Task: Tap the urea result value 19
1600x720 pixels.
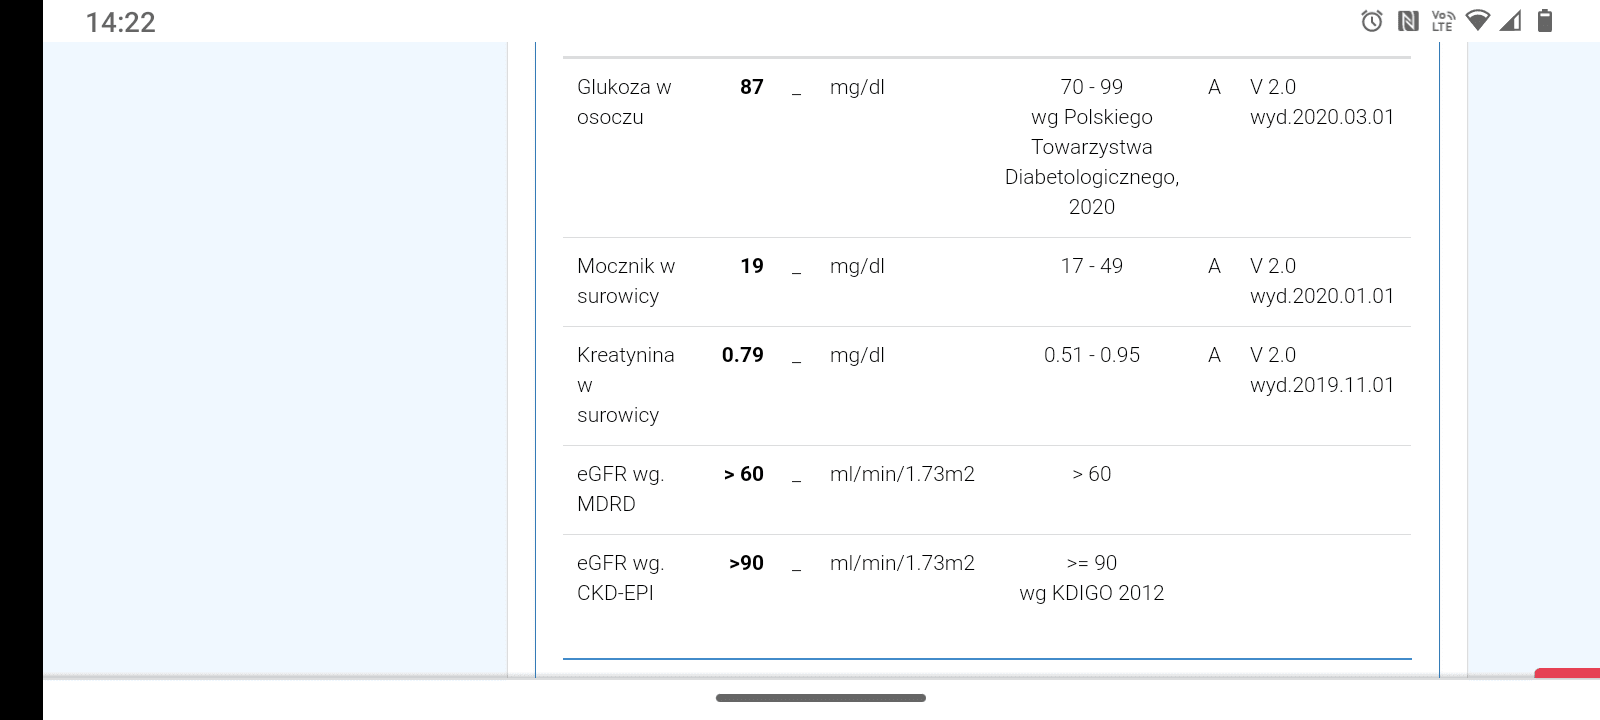Action: [x=752, y=266]
